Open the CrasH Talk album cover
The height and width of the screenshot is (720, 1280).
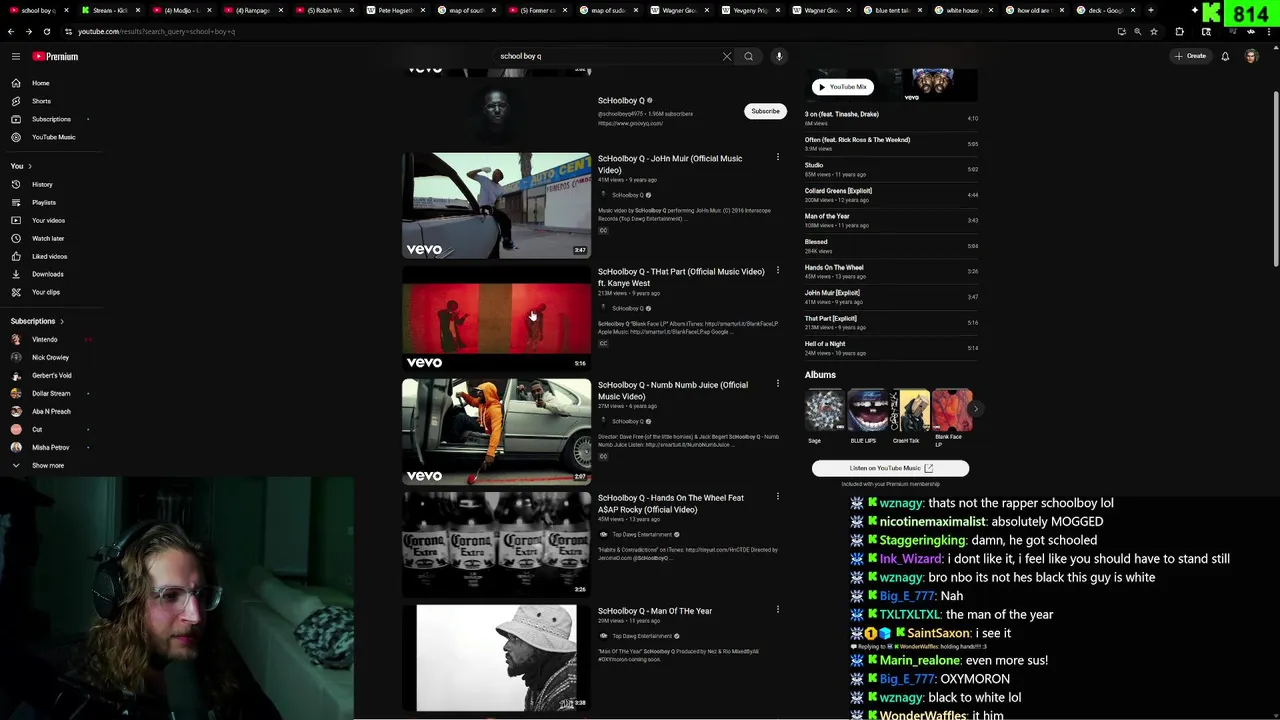click(910, 410)
